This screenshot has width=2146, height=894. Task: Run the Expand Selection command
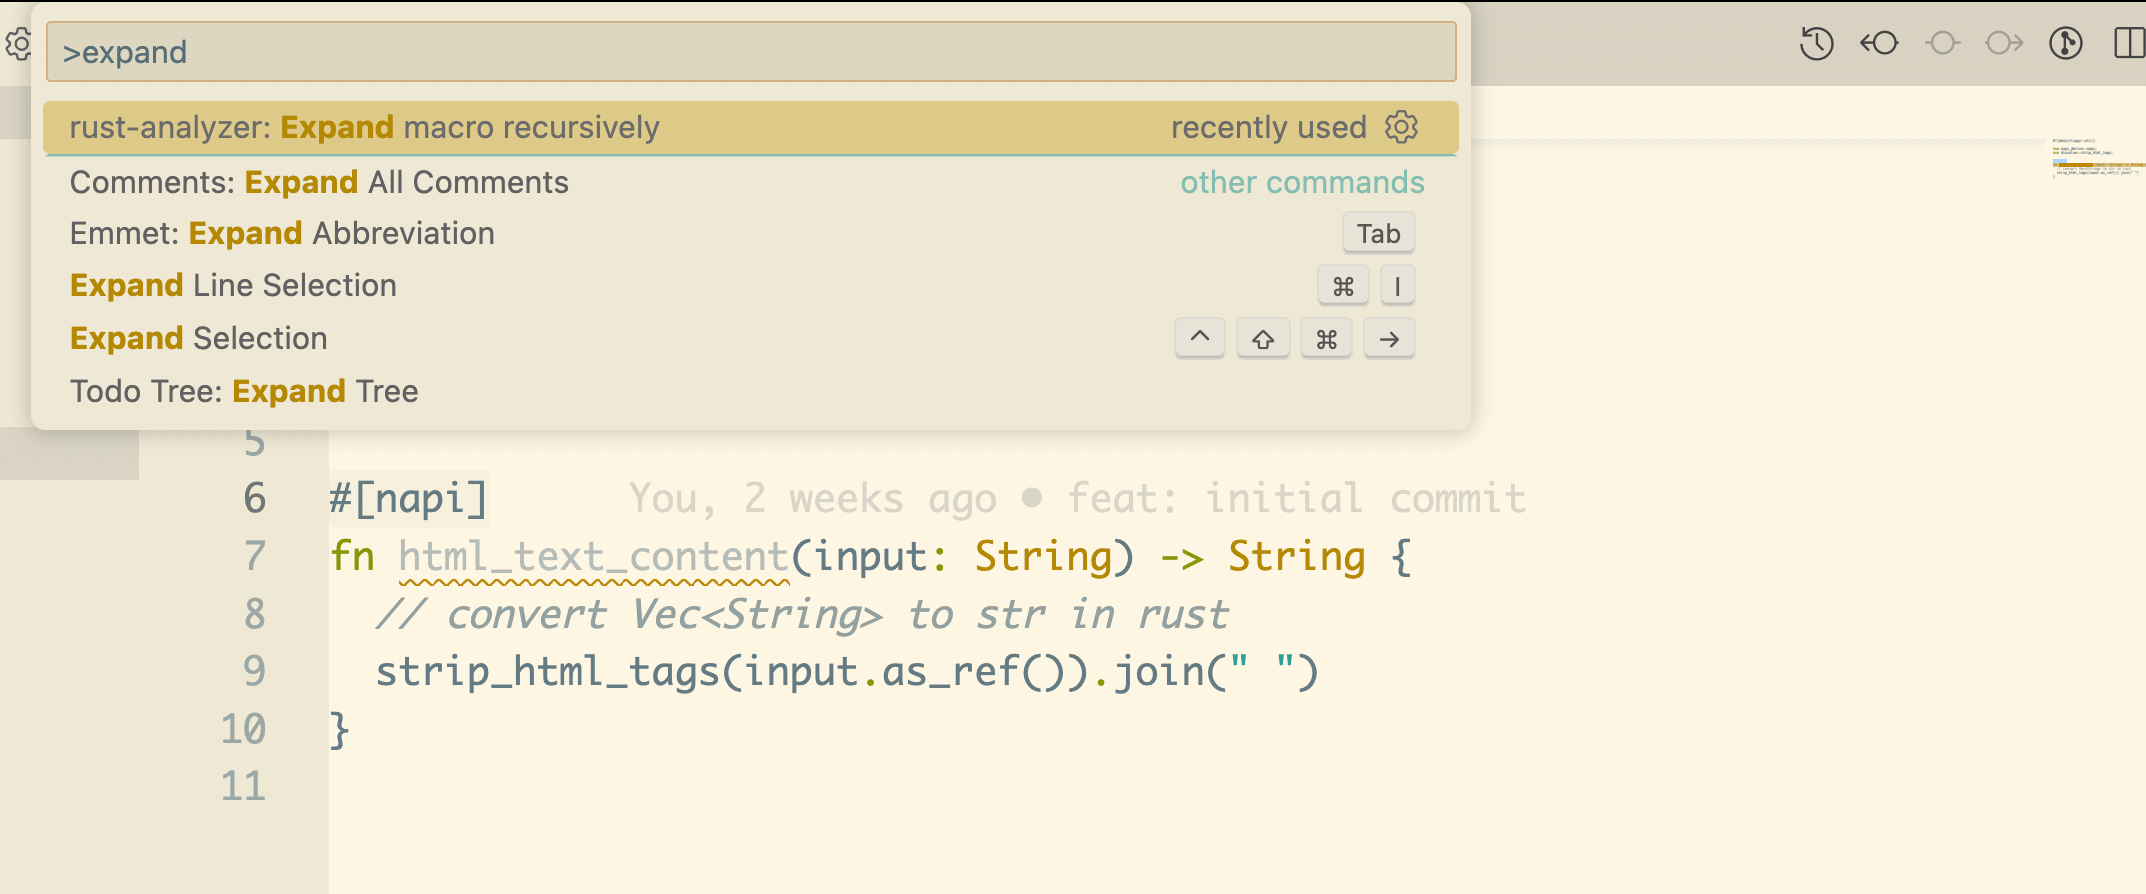[751, 338]
